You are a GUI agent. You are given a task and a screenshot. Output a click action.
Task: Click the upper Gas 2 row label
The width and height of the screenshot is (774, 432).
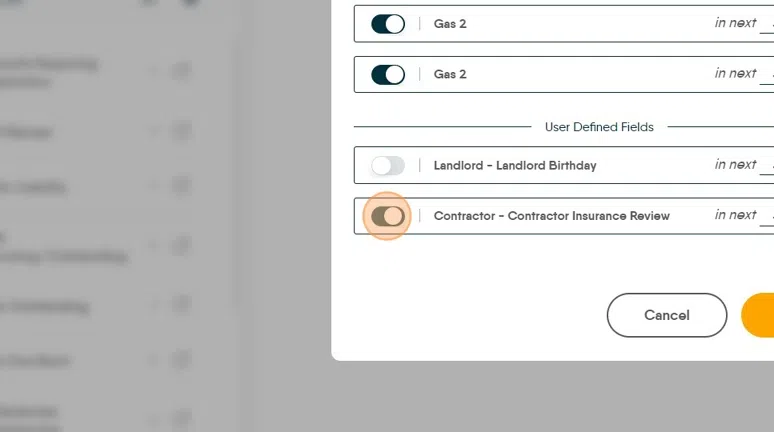pyautogui.click(x=450, y=24)
